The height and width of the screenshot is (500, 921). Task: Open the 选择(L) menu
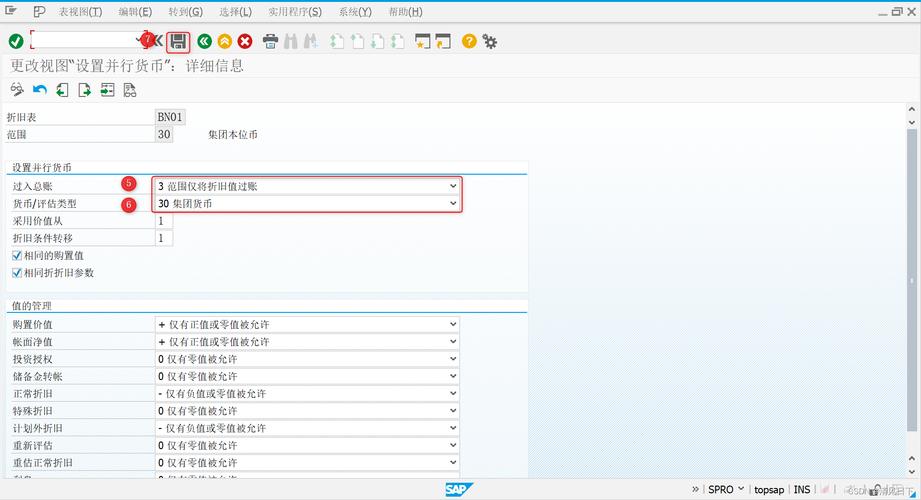[236, 12]
